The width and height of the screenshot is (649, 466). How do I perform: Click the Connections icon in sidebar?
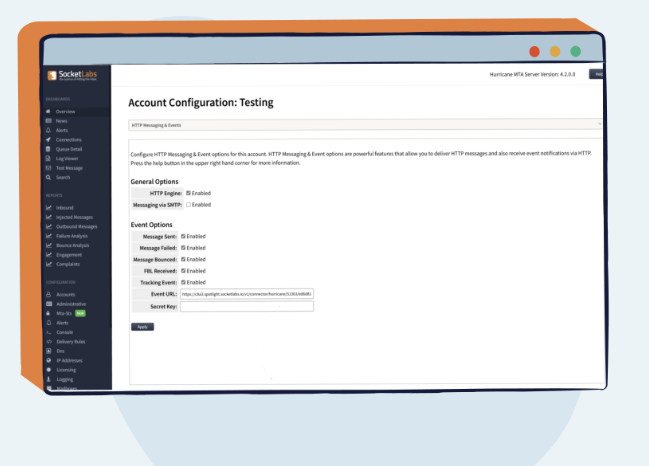pos(48,139)
